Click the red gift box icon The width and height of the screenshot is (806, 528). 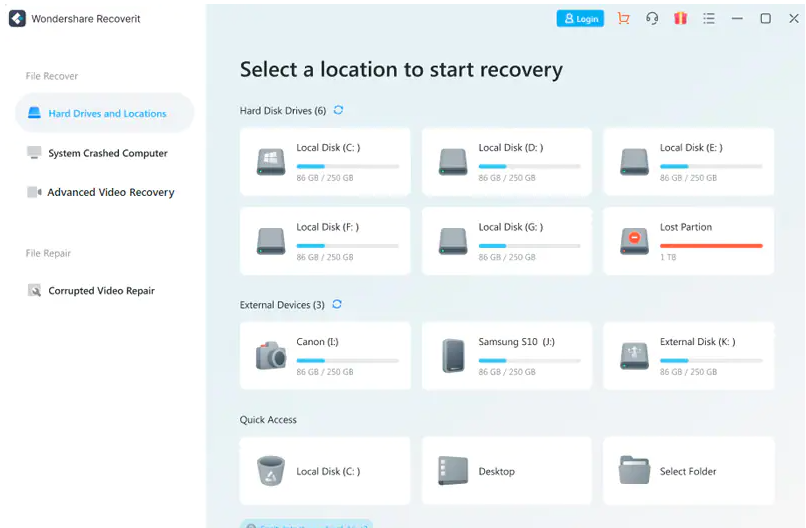(681, 19)
